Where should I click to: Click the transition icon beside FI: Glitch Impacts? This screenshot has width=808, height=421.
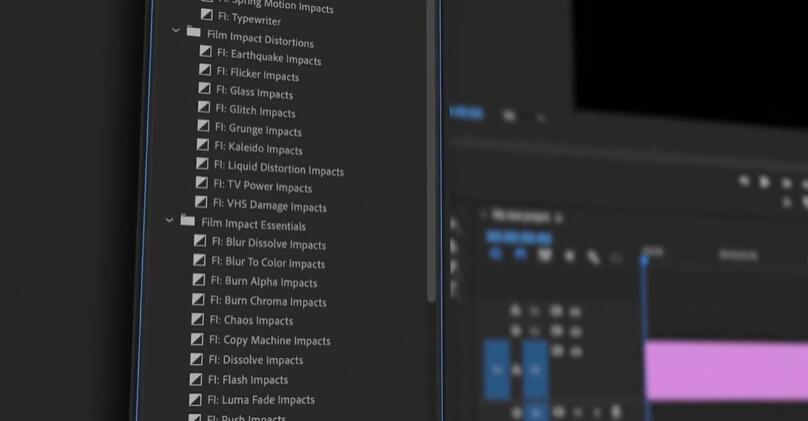point(204,107)
